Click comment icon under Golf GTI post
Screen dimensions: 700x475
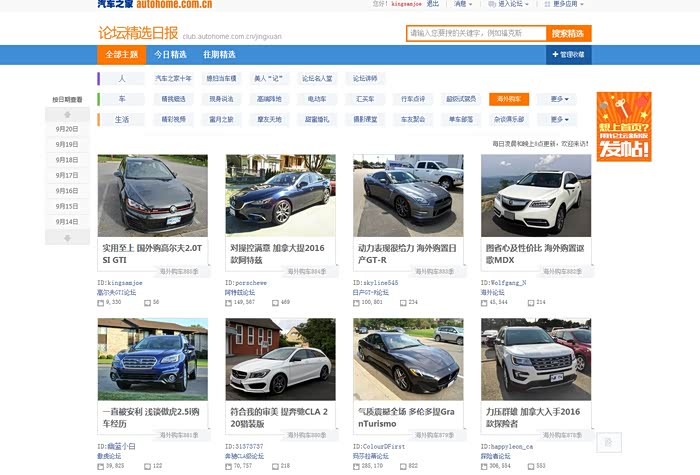click(x=147, y=301)
